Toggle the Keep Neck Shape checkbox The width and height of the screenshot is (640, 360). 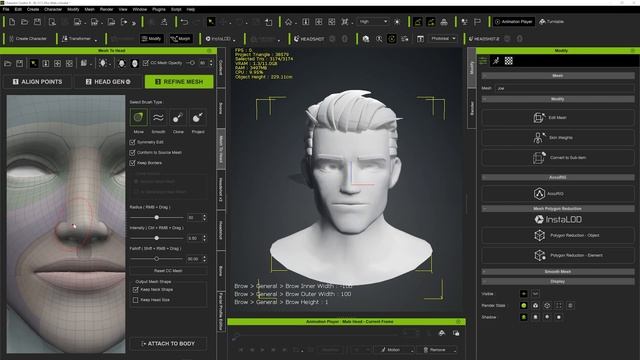(x=136, y=289)
